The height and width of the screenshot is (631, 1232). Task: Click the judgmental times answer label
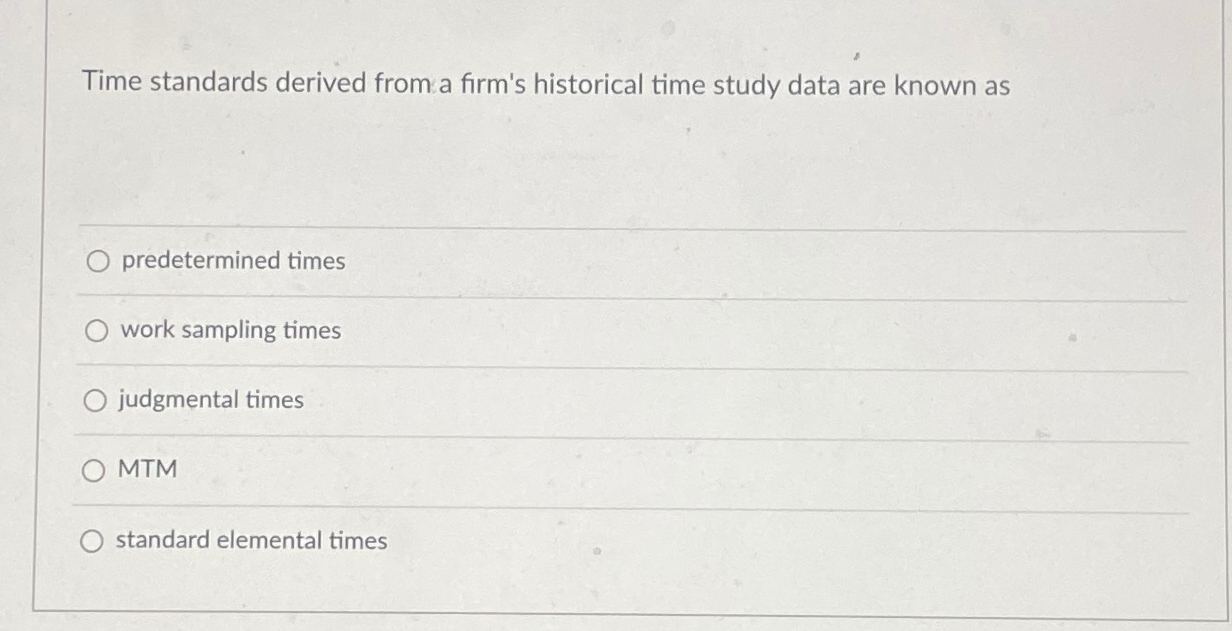click(x=211, y=400)
